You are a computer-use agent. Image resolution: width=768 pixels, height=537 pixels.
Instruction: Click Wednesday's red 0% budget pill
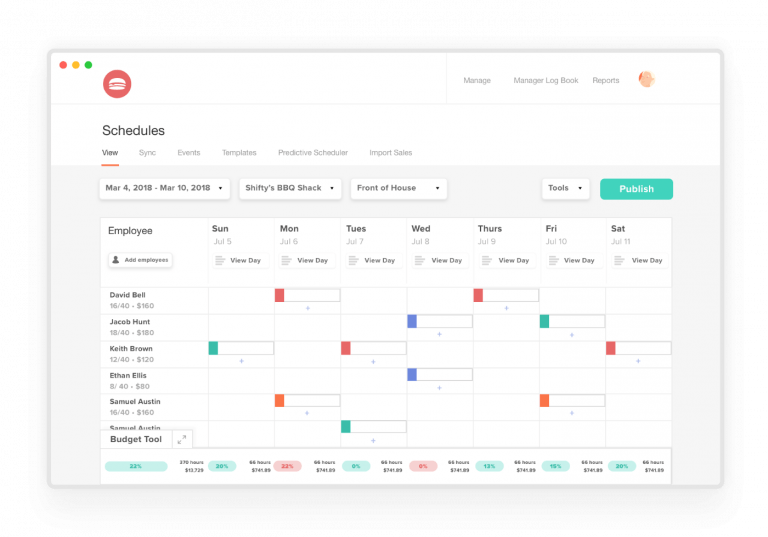(423, 466)
